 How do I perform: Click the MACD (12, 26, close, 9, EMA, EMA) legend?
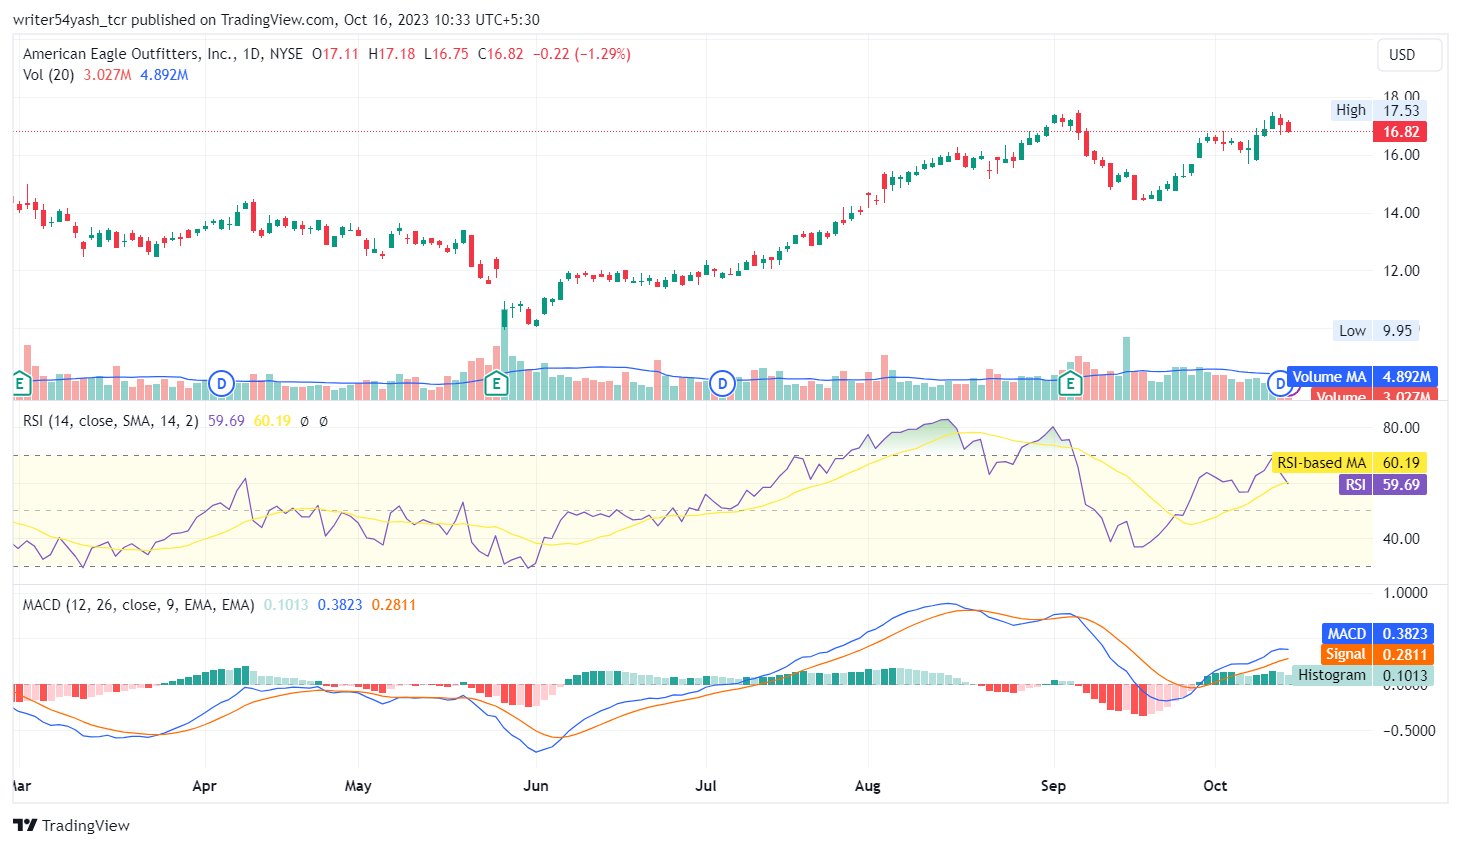tap(139, 605)
